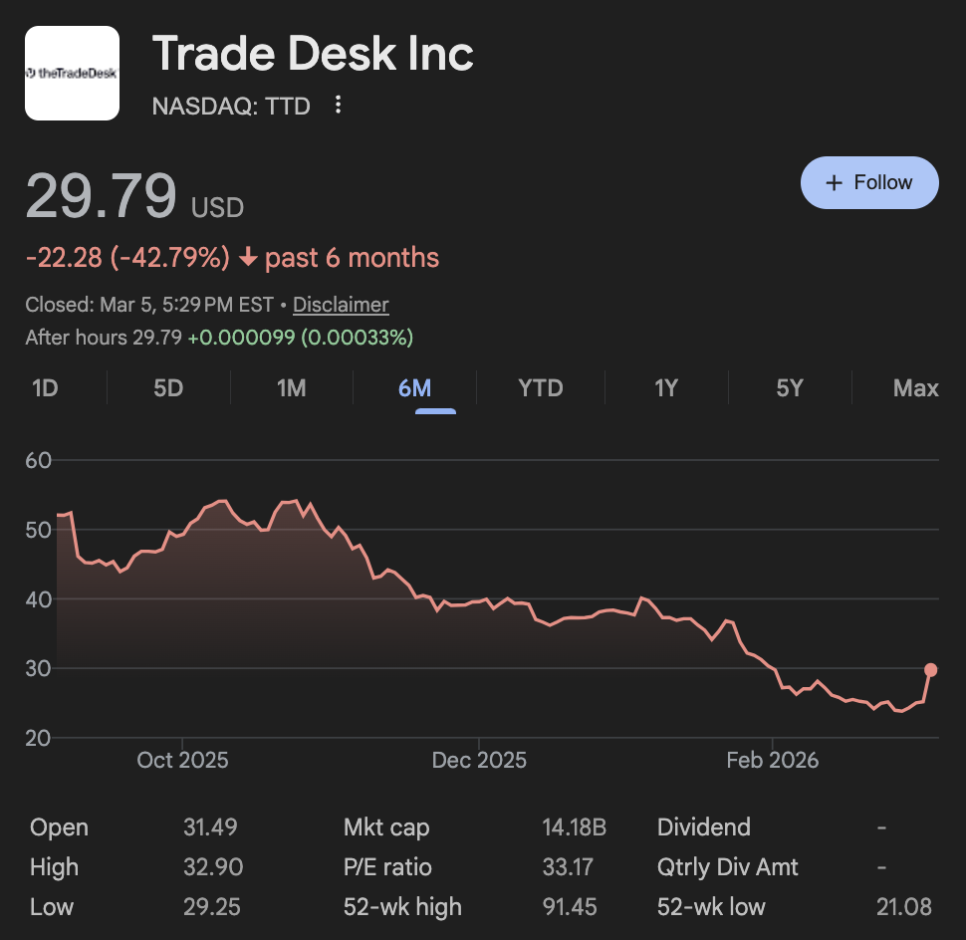Select the 6M chart tab
This screenshot has width=966, height=940.
(414, 388)
